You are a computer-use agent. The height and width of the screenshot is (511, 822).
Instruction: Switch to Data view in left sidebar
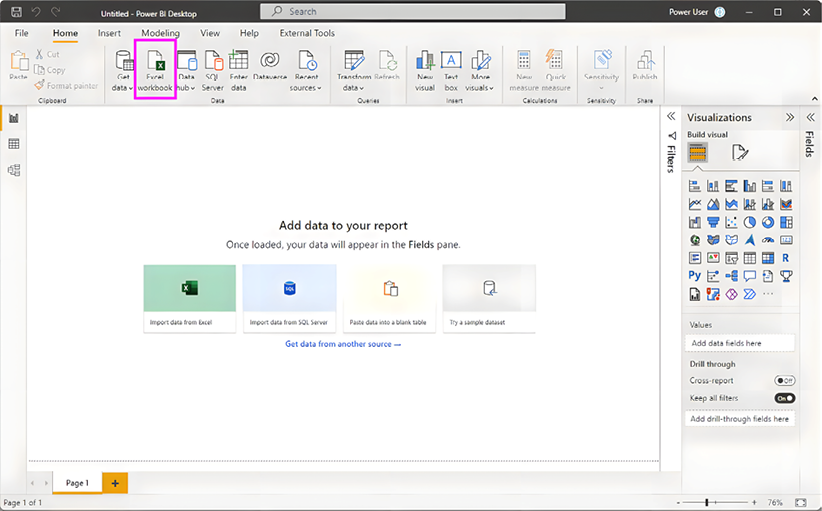click(x=14, y=144)
